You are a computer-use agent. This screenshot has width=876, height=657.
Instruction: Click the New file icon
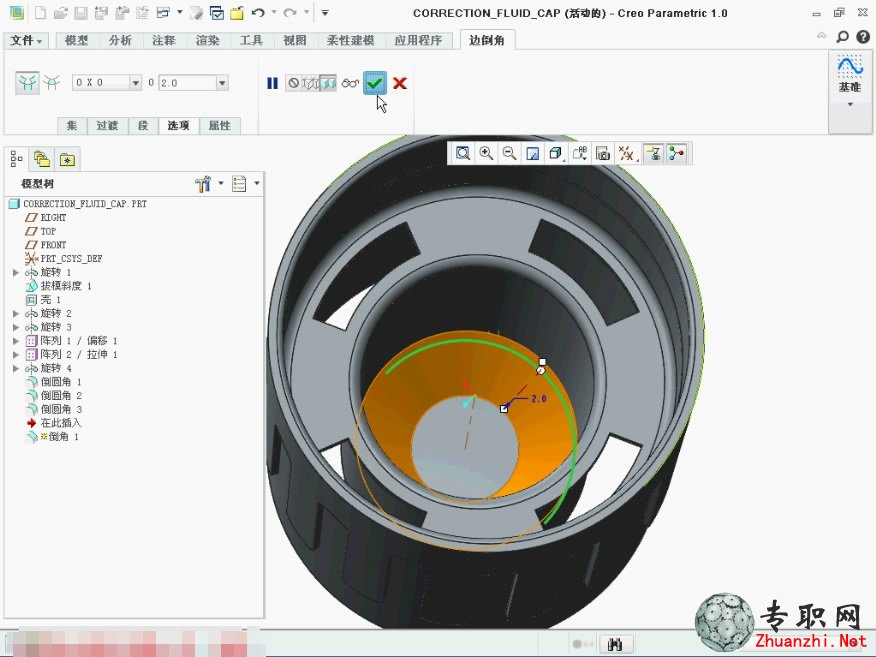[x=40, y=13]
